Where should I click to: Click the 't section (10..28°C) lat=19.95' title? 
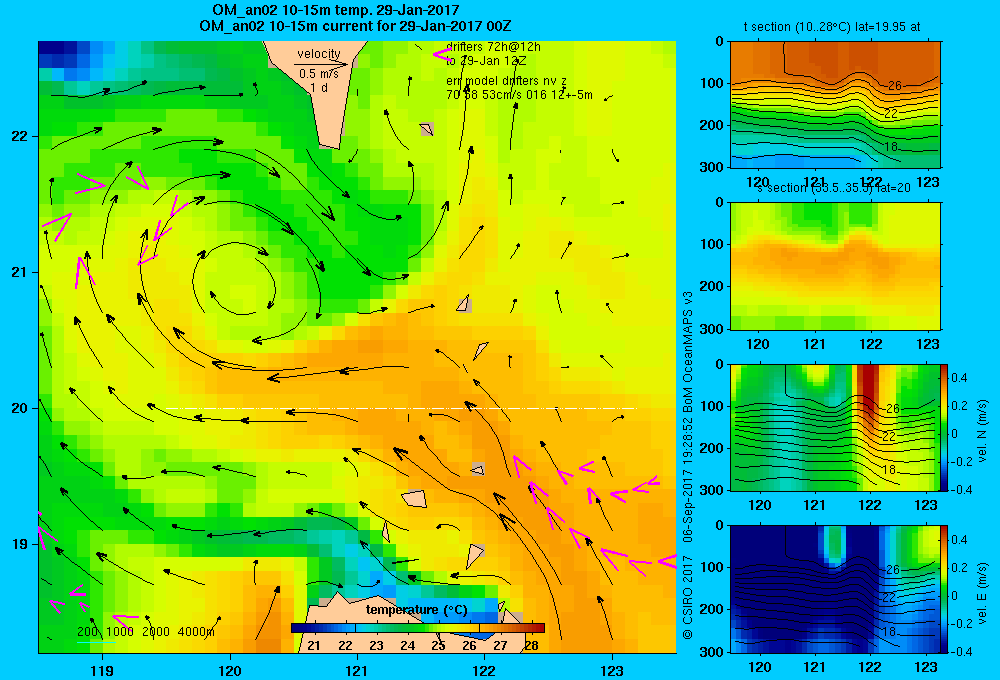(832, 27)
